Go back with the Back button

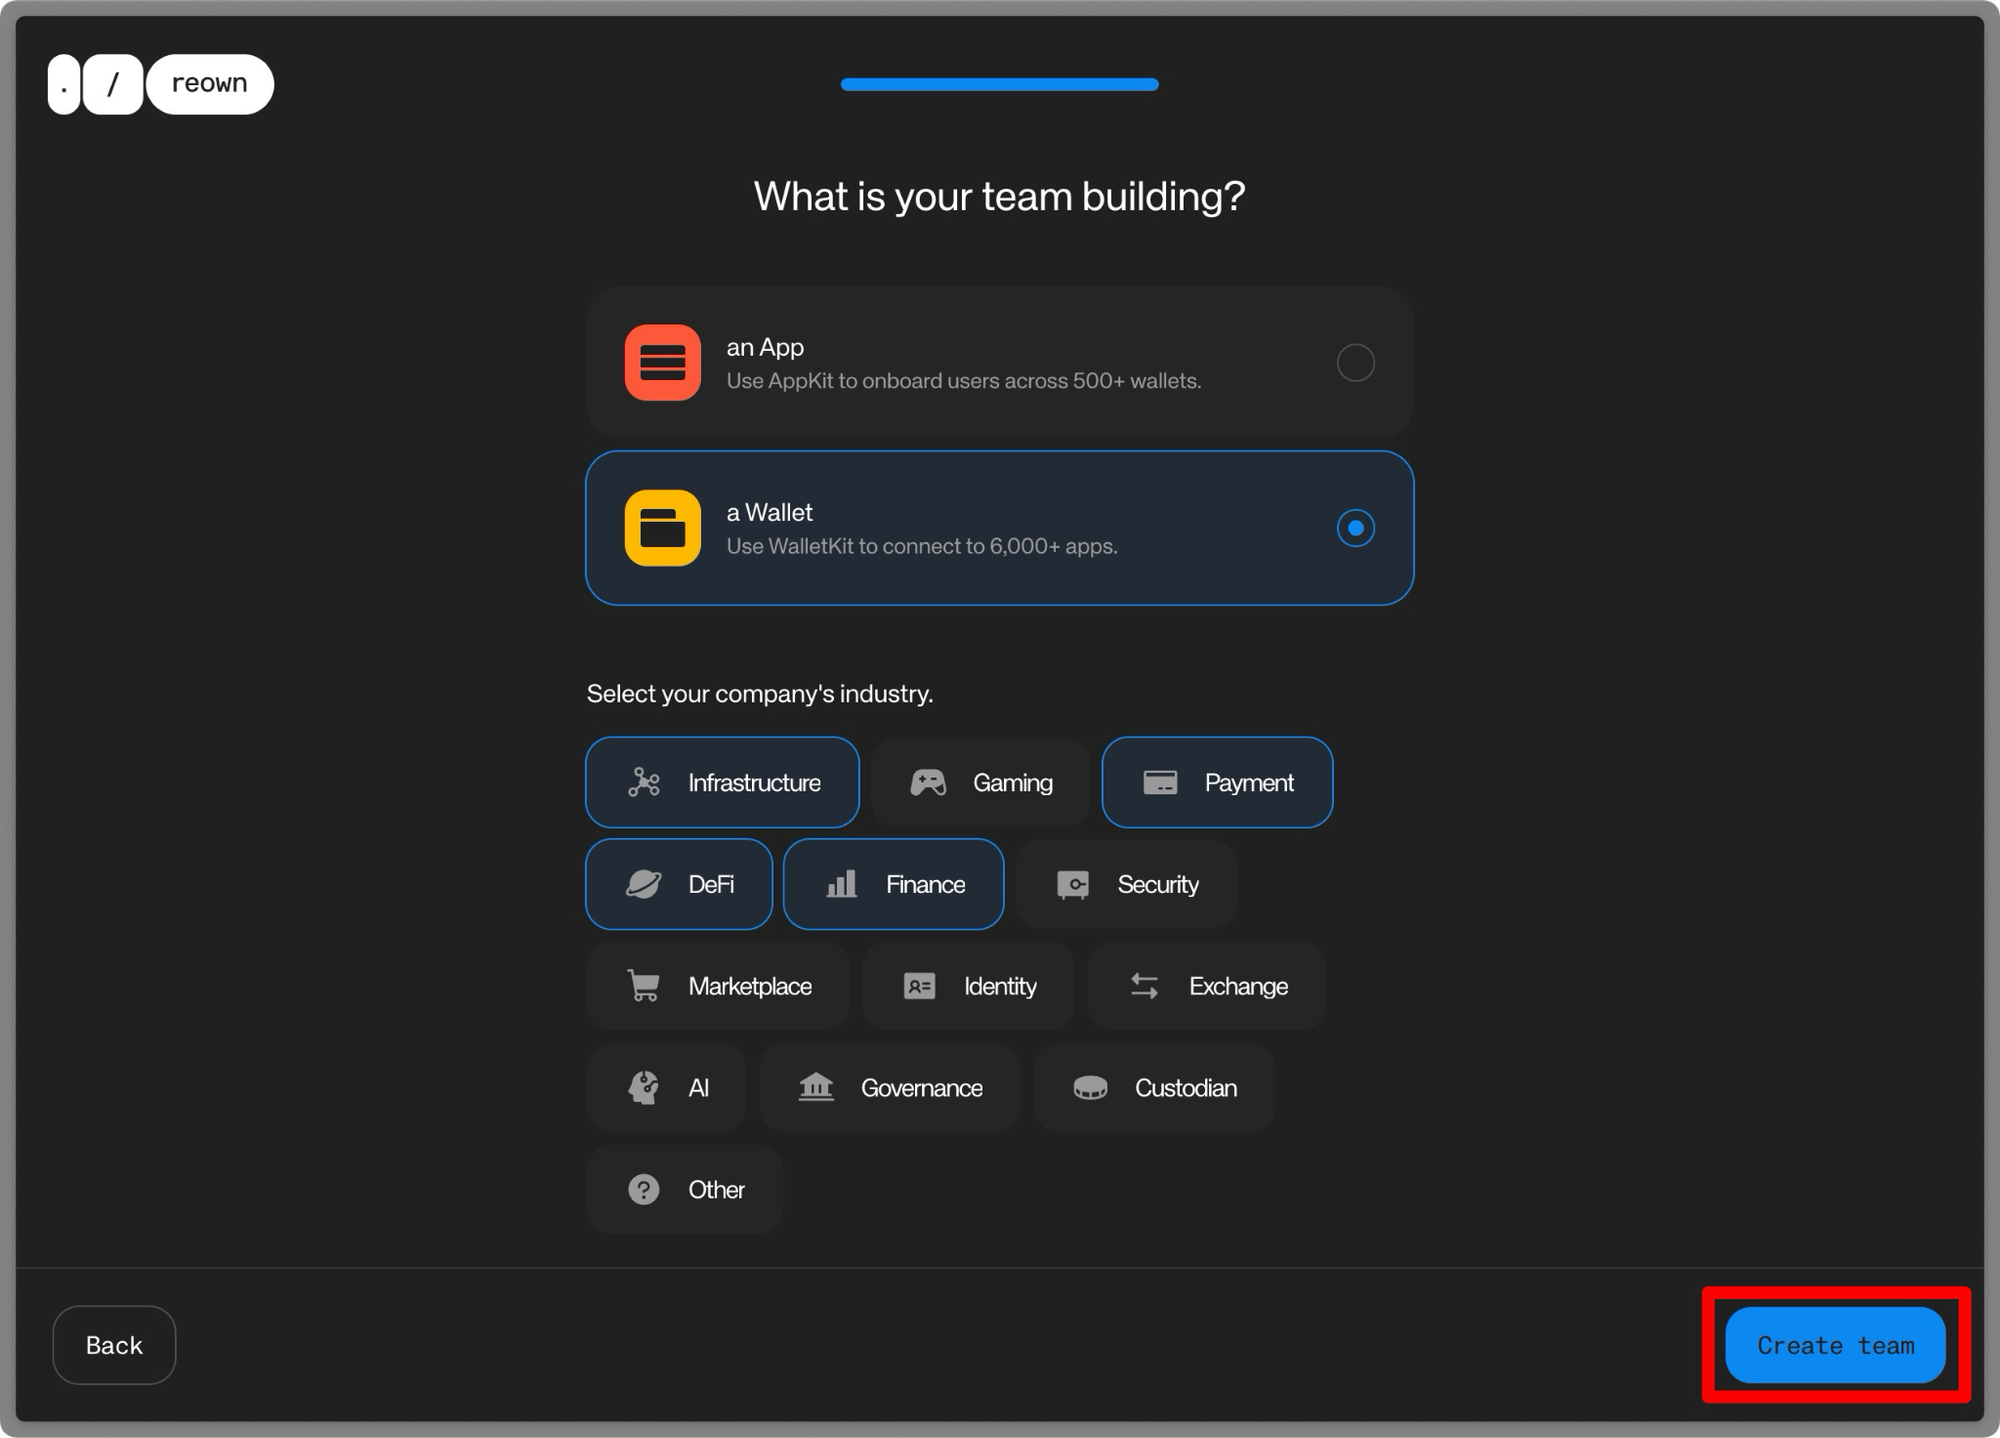tap(114, 1345)
